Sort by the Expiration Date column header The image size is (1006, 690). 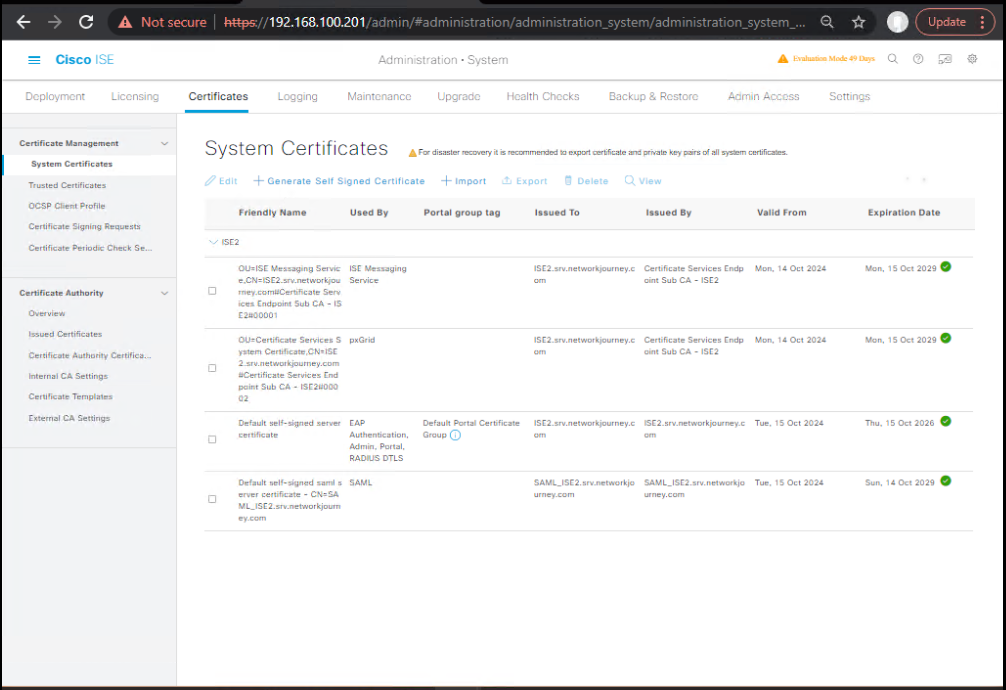point(904,212)
